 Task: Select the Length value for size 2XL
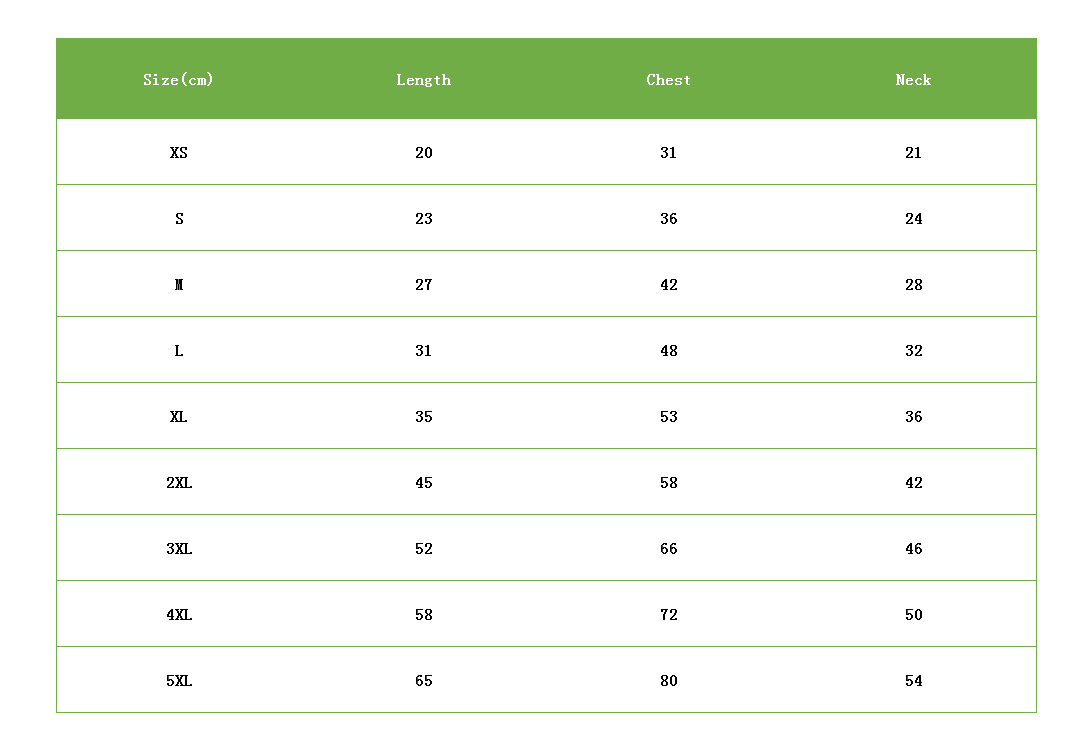coord(424,483)
